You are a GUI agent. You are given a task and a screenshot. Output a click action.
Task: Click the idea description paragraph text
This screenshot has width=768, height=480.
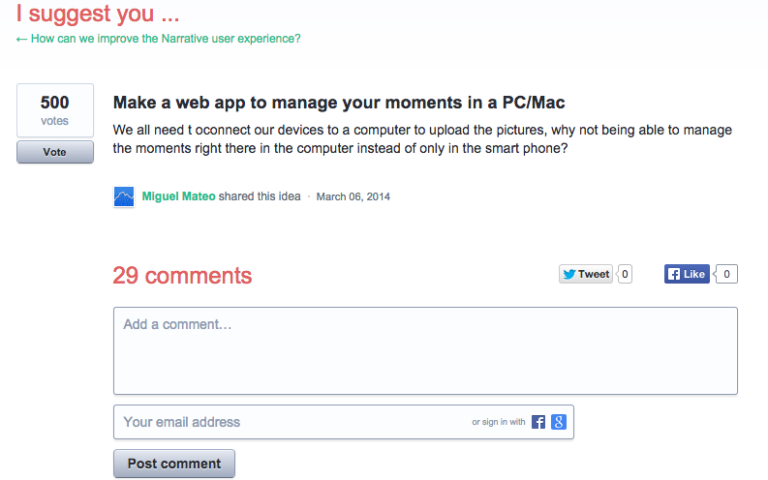click(422, 139)
